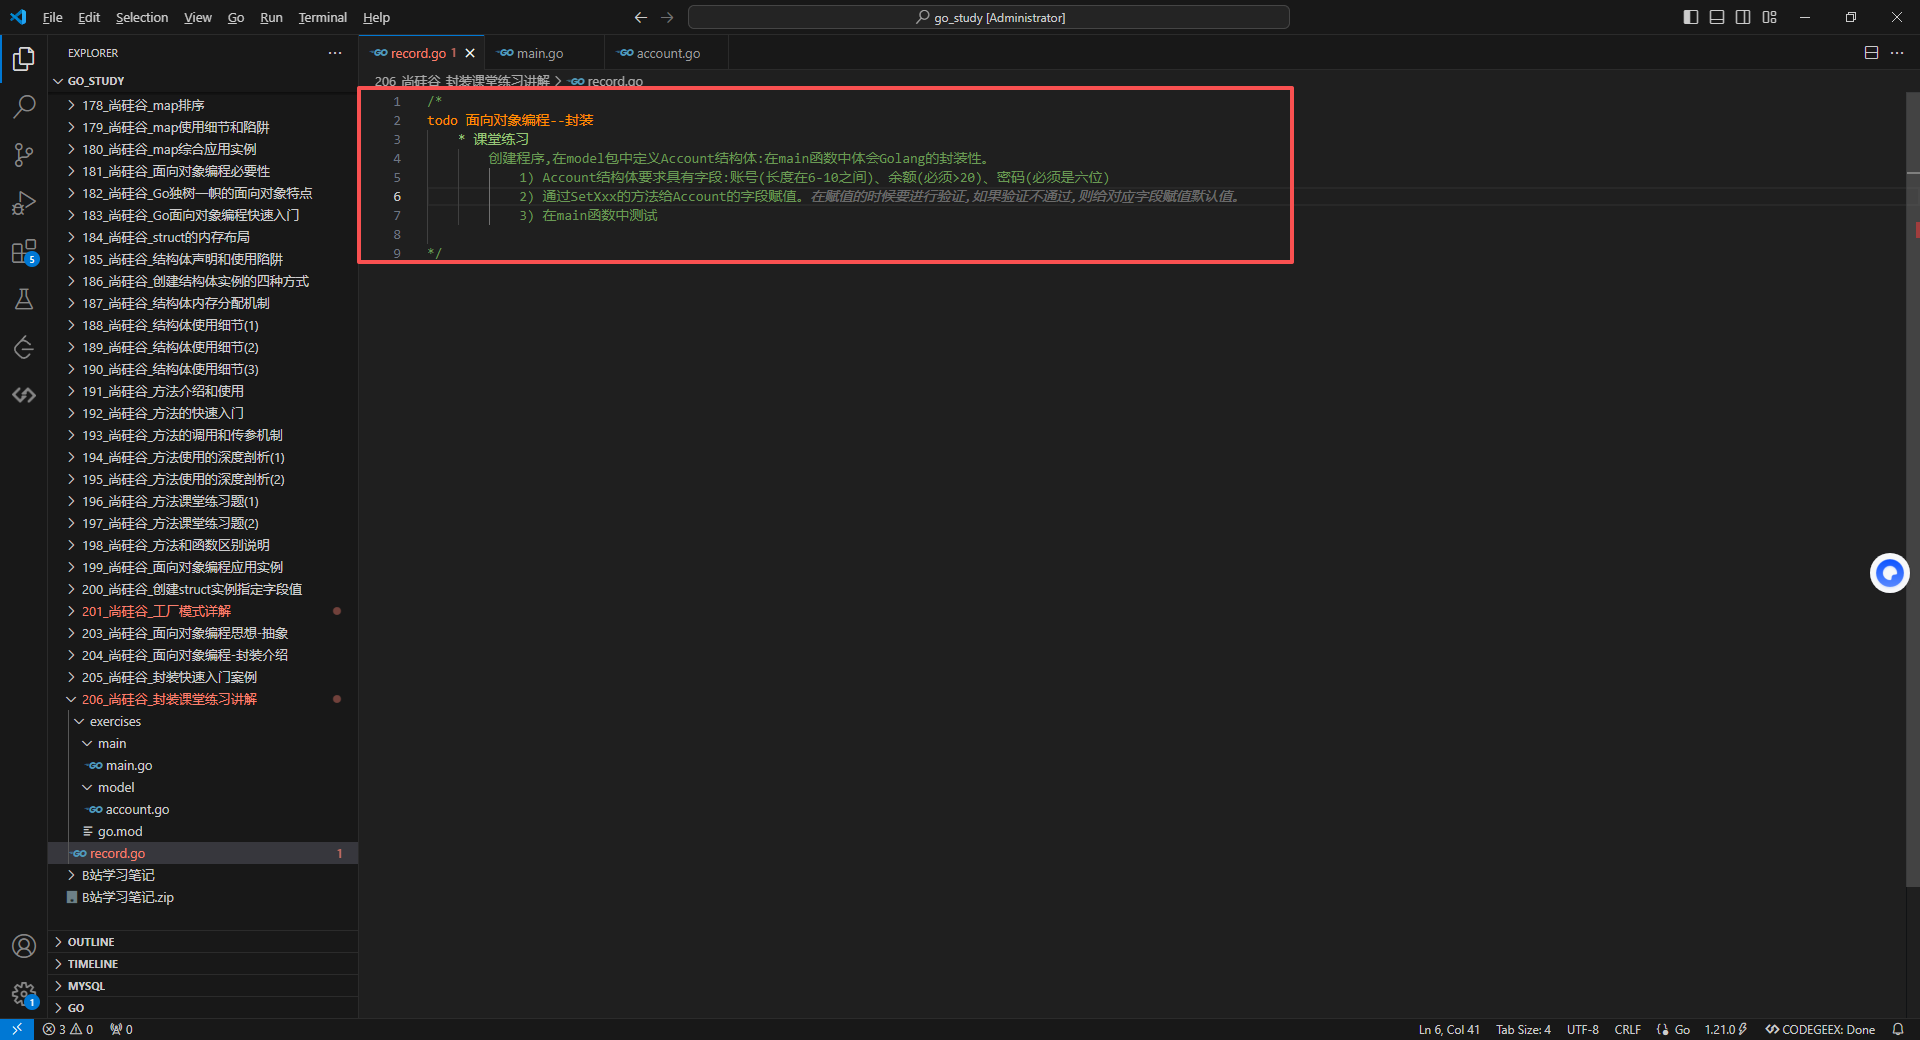Viewport: 1920px width, 1040px height.
Task: Expand the 201 factory pattern folder
Action: click(203, 611)
